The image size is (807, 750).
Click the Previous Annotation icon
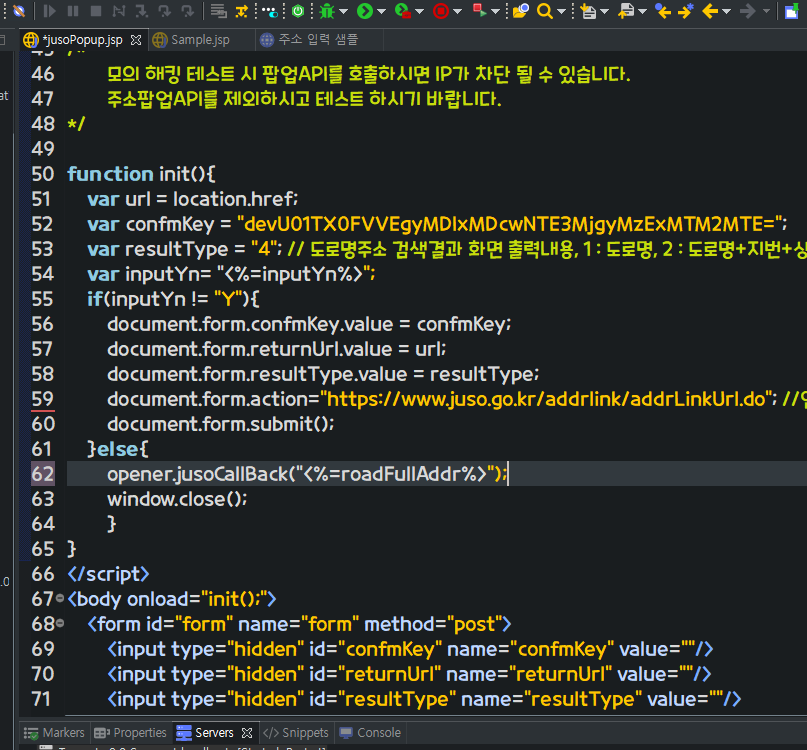coord(626,11)
